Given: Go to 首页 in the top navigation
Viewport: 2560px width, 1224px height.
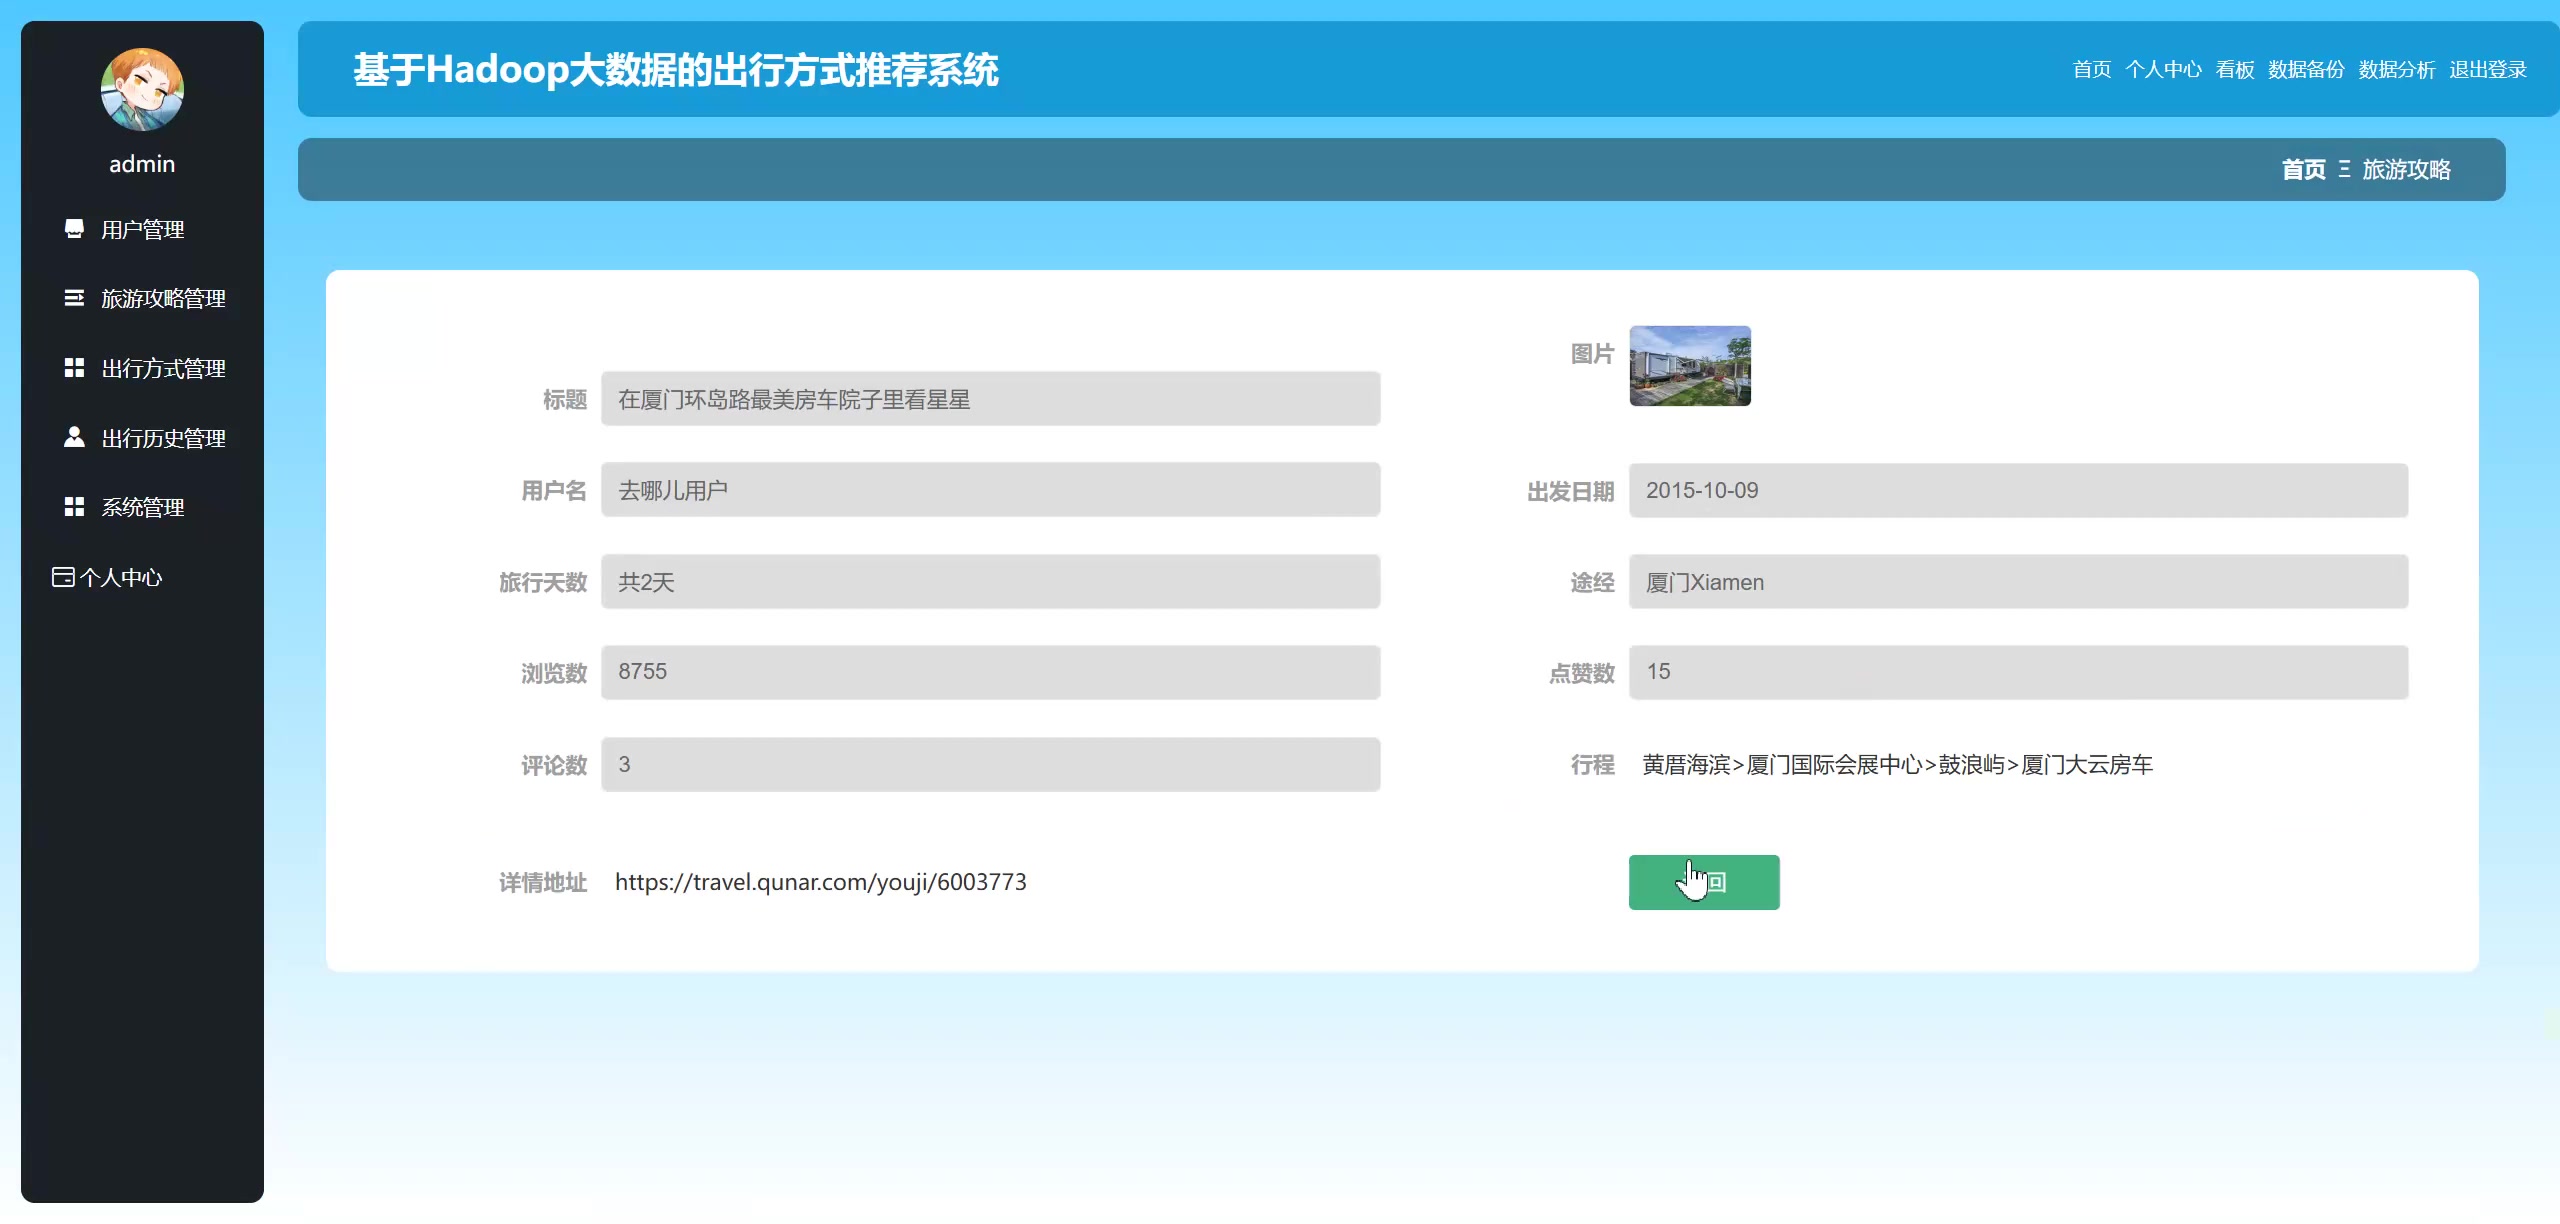Looking at the screenshot, I should pos(2091,69).
